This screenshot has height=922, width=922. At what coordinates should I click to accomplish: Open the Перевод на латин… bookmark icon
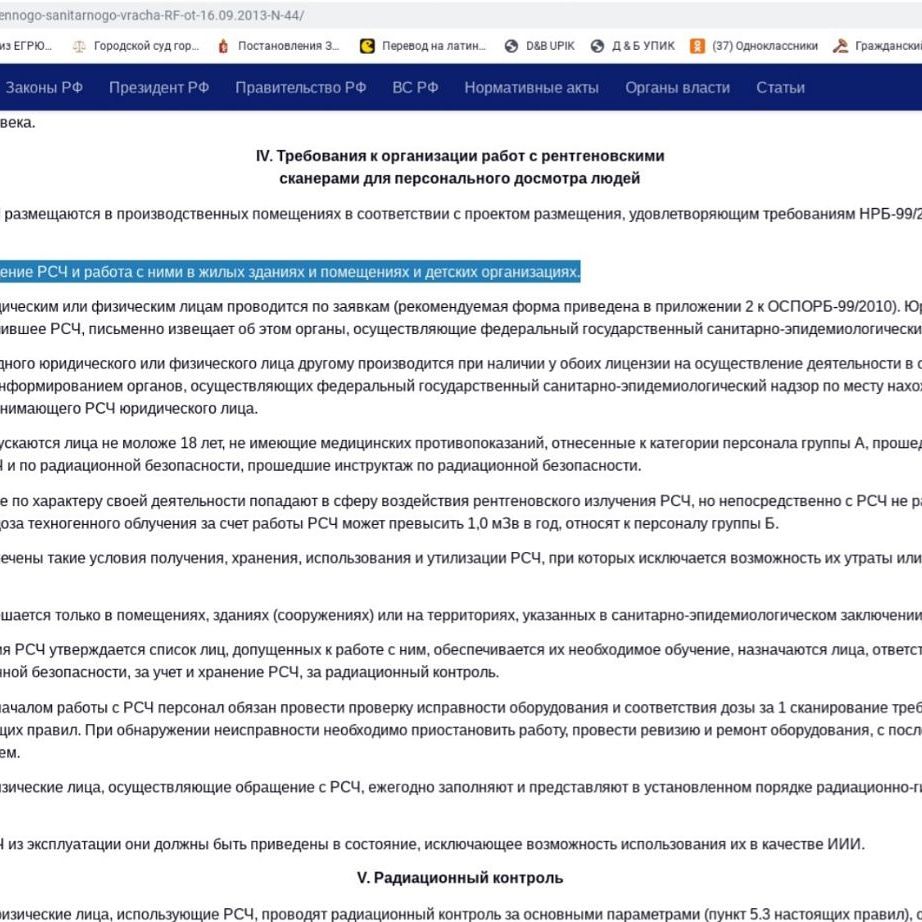[x=368, y=46]
